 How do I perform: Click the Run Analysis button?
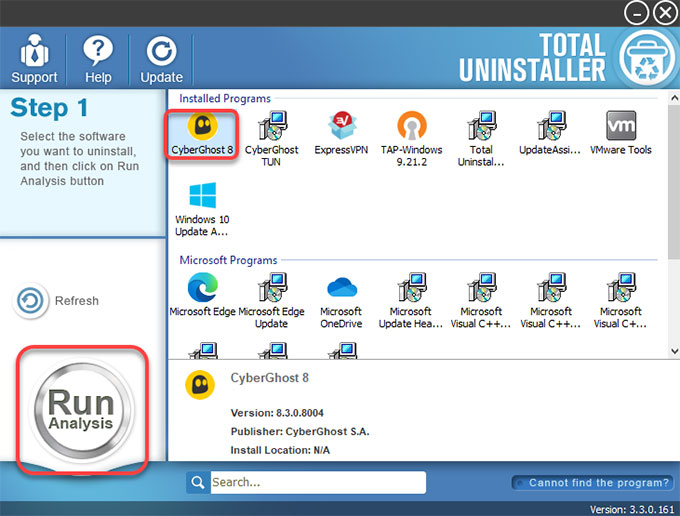[82, 410]
